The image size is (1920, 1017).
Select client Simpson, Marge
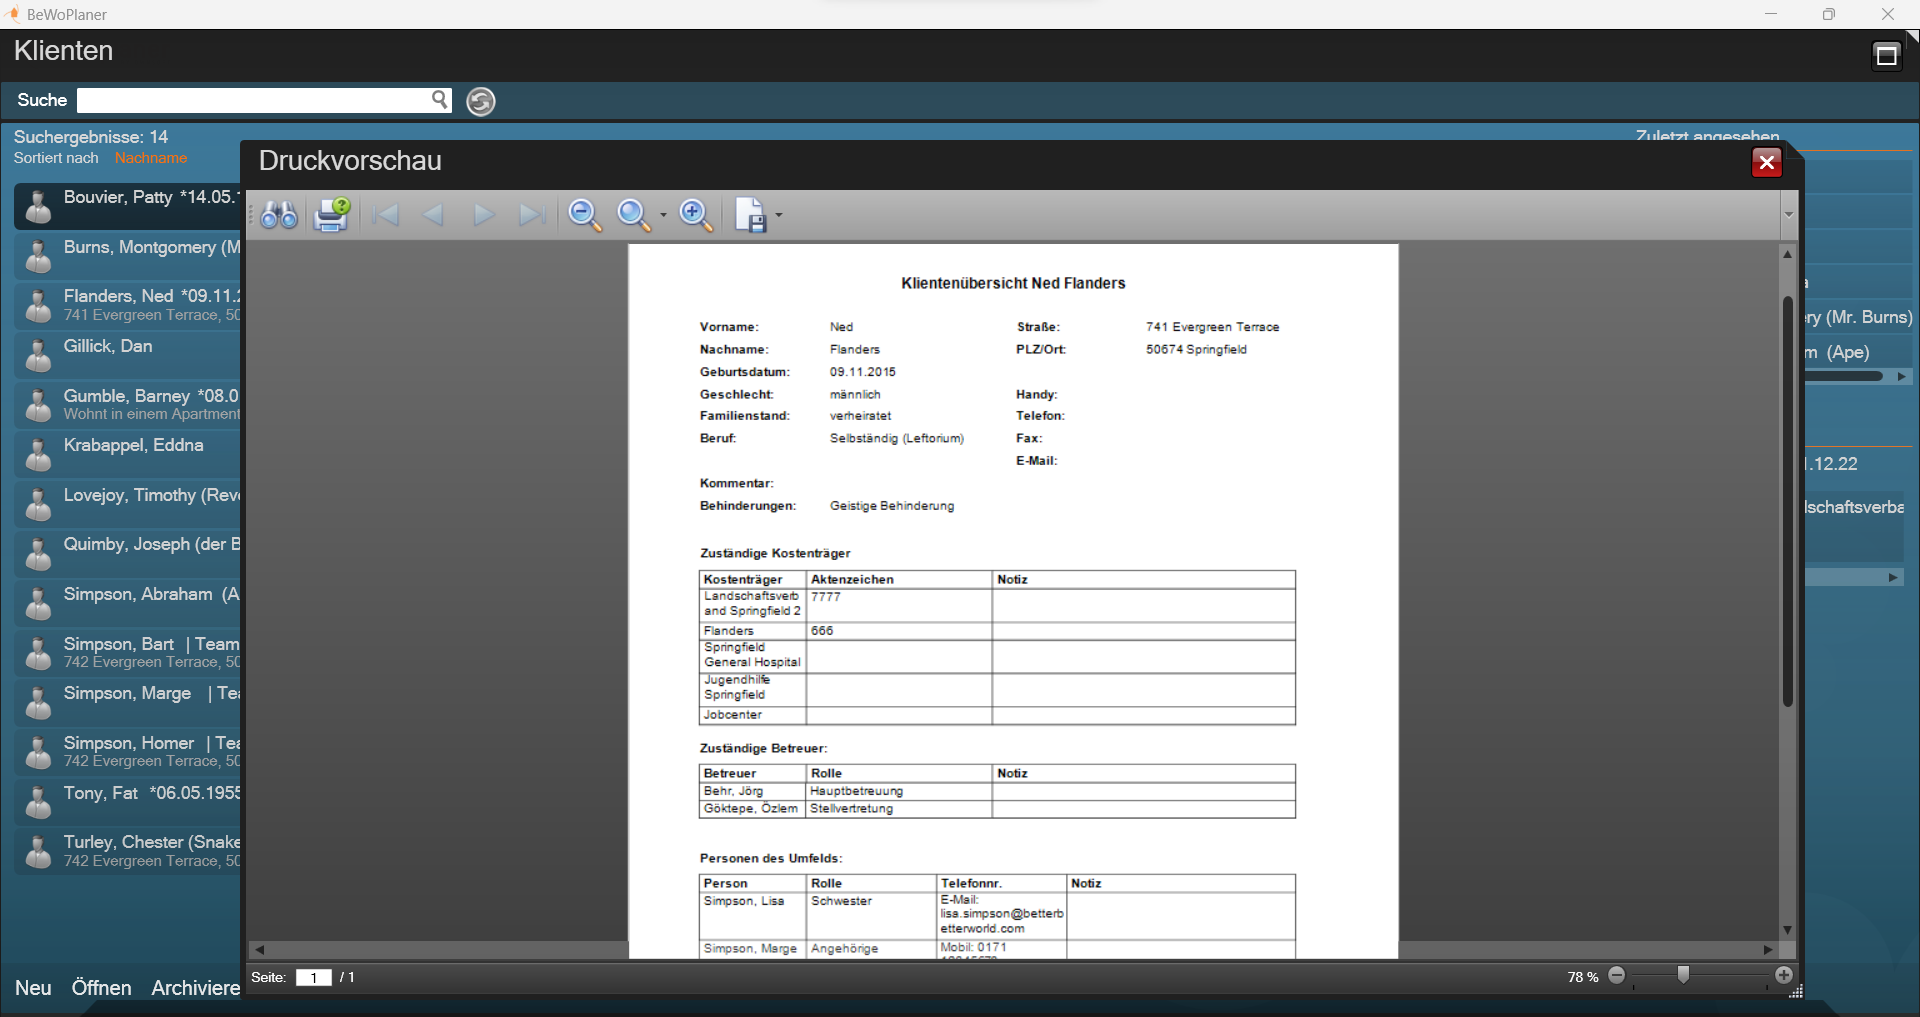[127, 701]
